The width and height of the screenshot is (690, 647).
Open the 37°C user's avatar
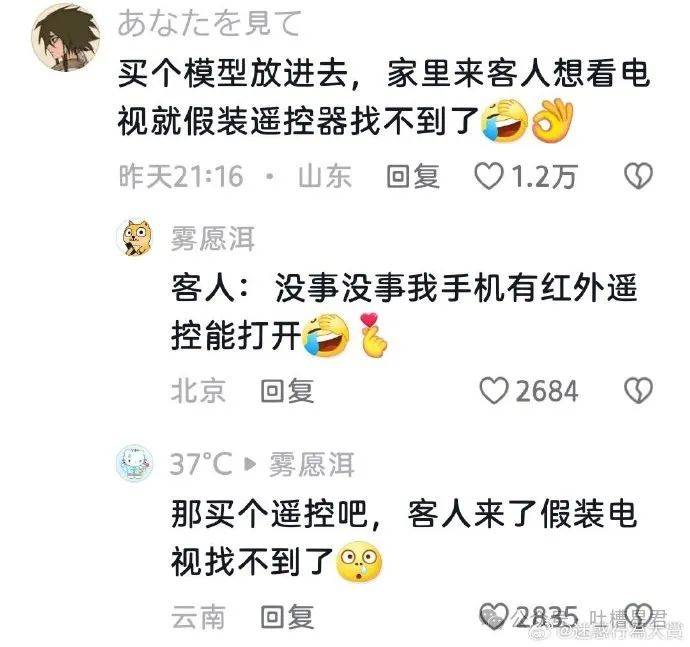coord(135,463)
